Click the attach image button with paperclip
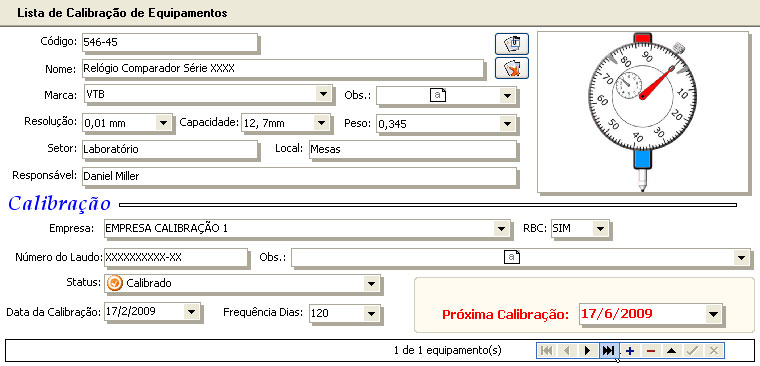The width and height of the screenshot is (760, 366). pyautogui.click(x=512, y=44)
